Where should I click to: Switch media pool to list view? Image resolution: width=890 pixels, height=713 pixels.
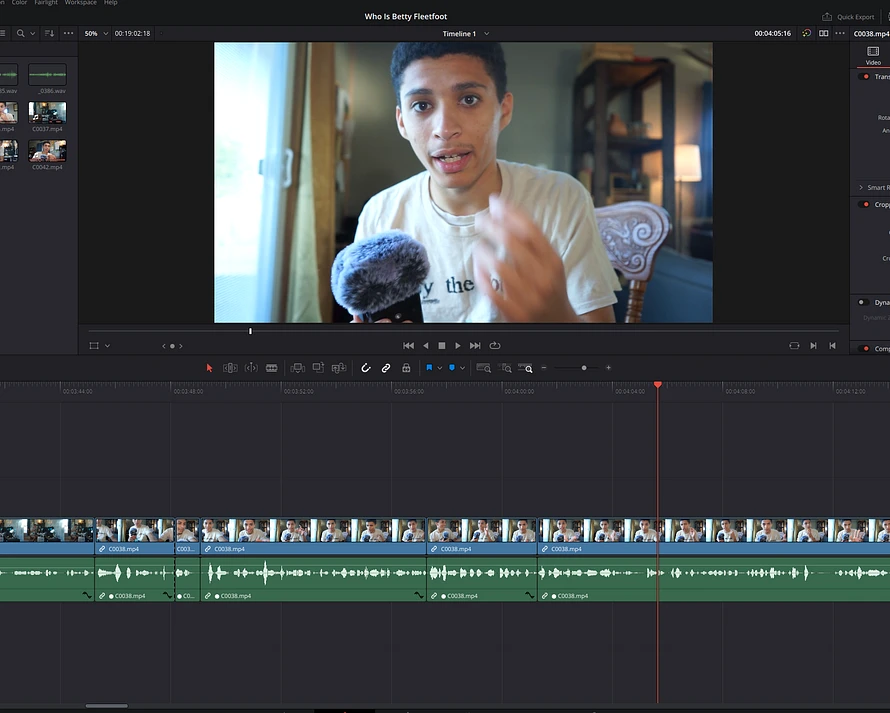coord(3,33)
